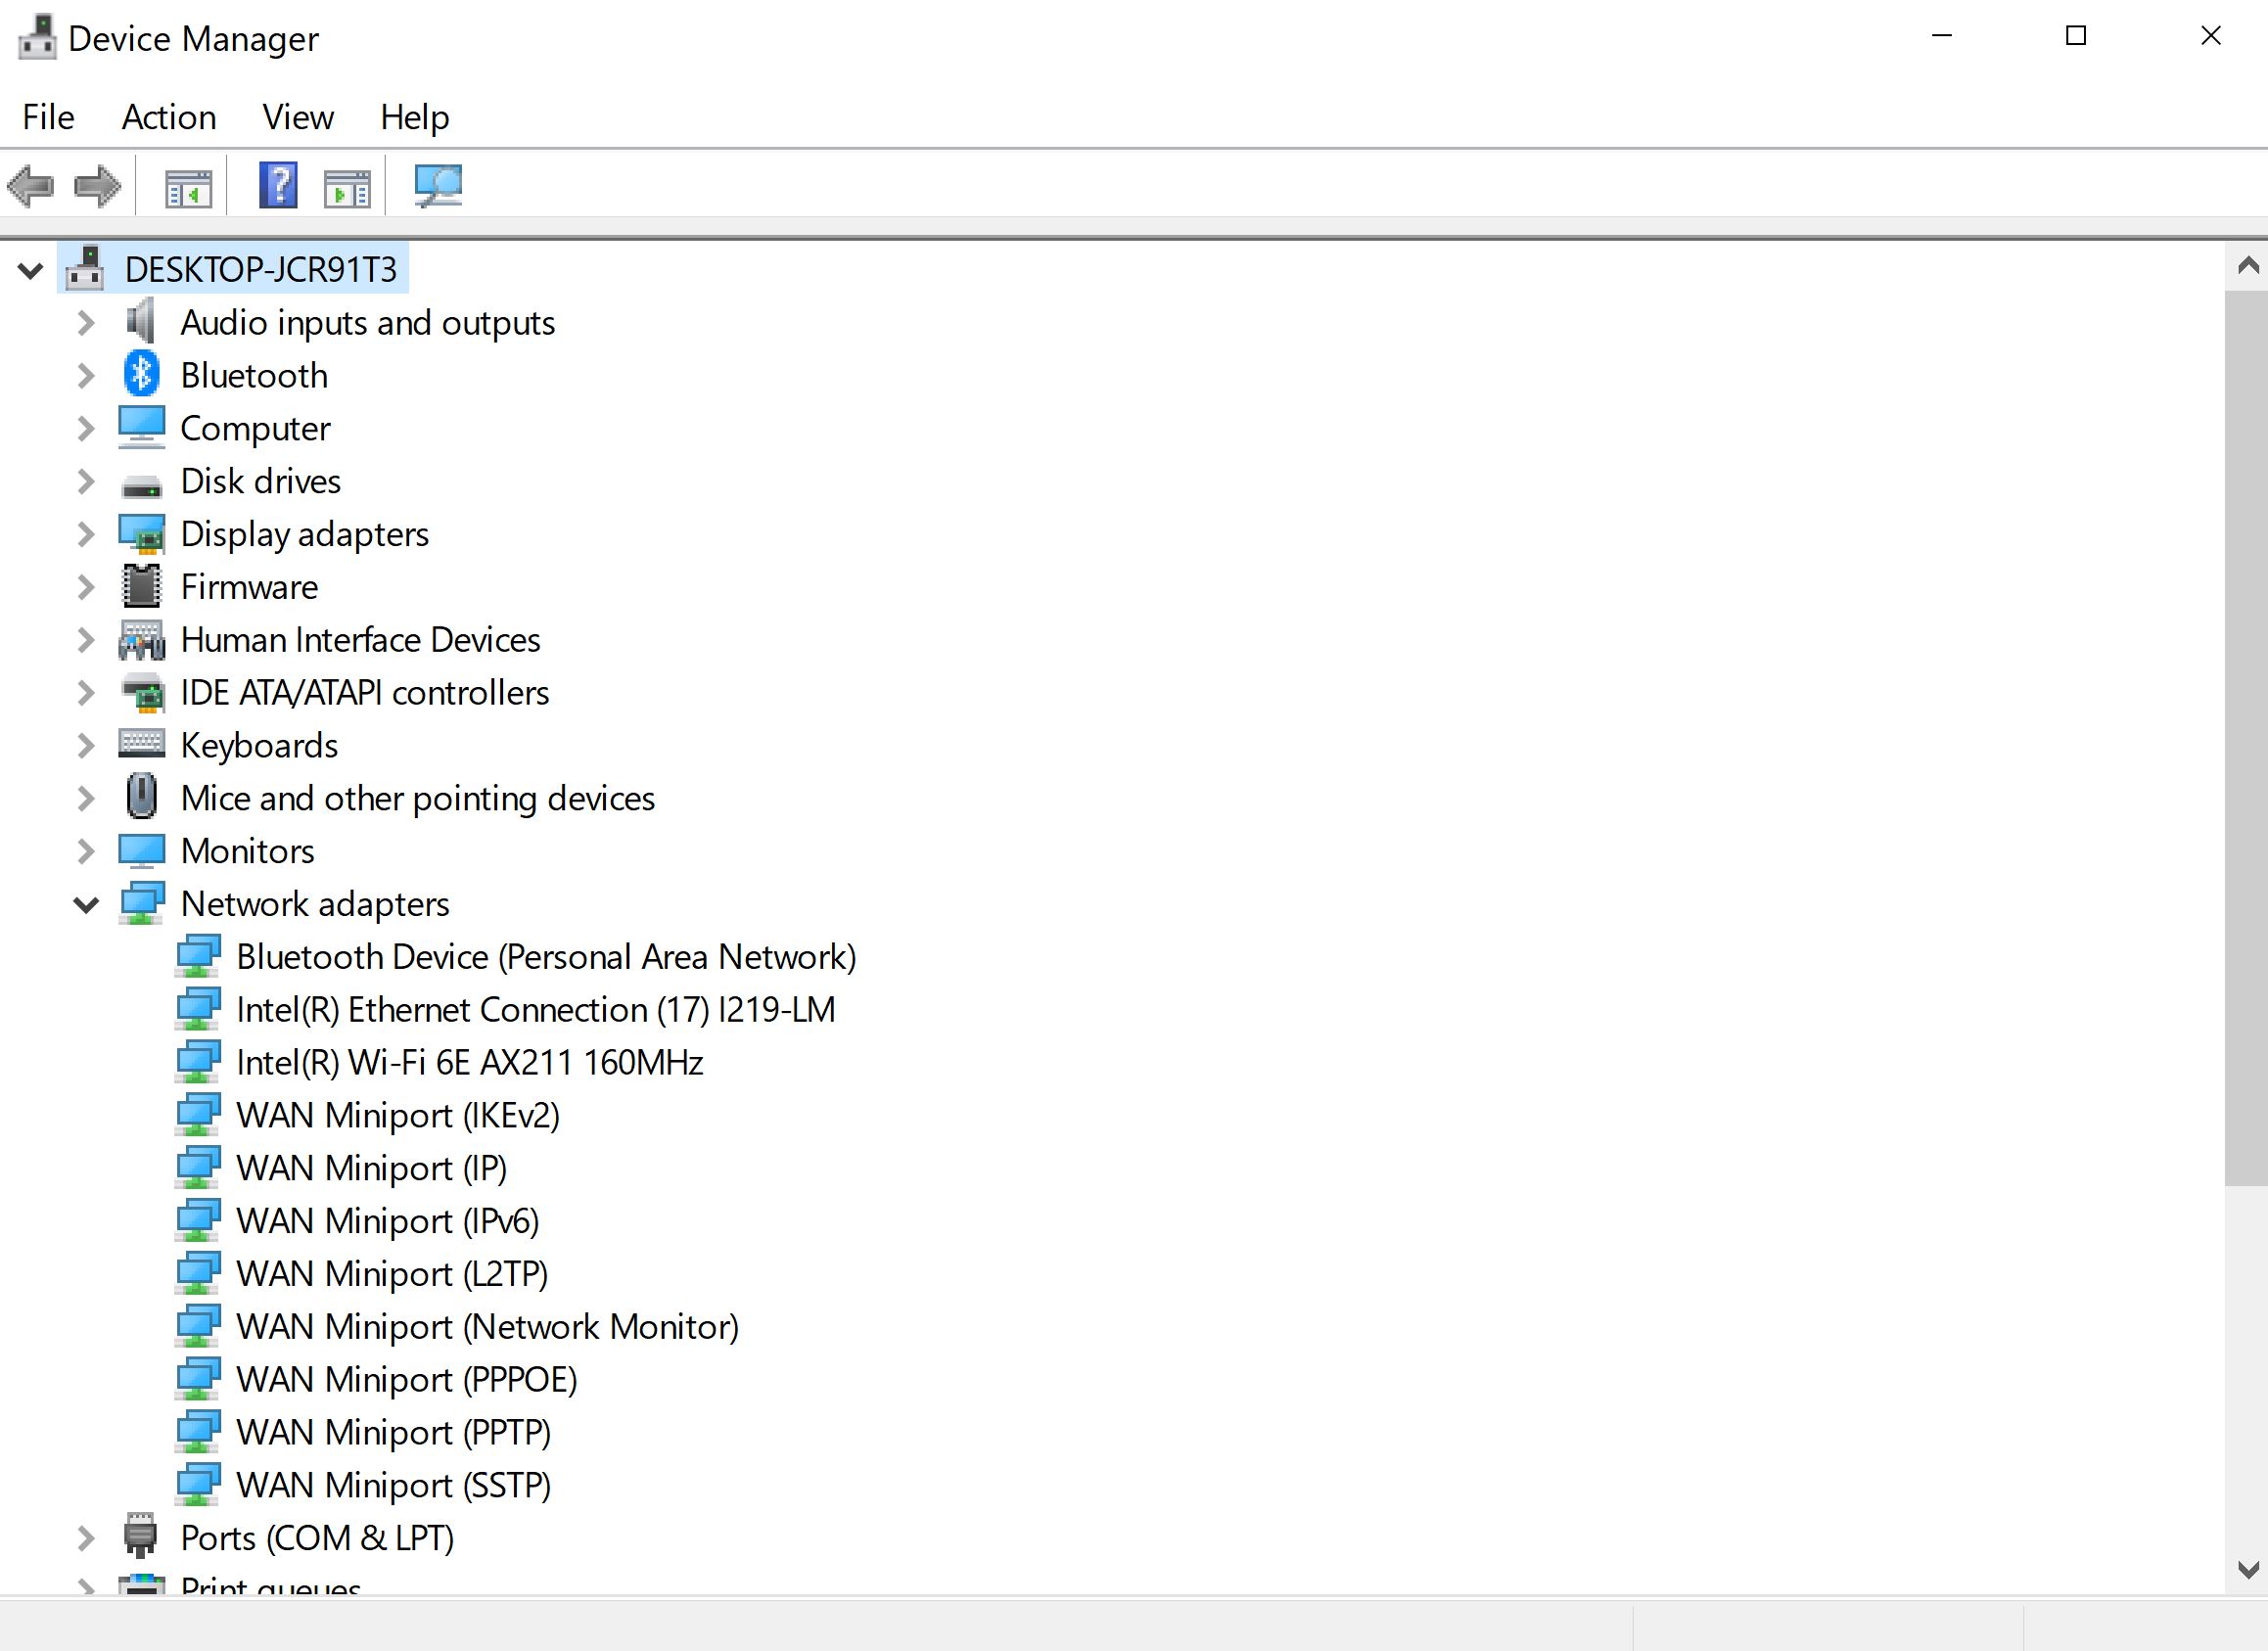The height and width of the screenshot is (1651, 2268).
Task: Select WAN Miniport (Network Monitor) device
Action: pyautogui.click(x=487, y=1327)
